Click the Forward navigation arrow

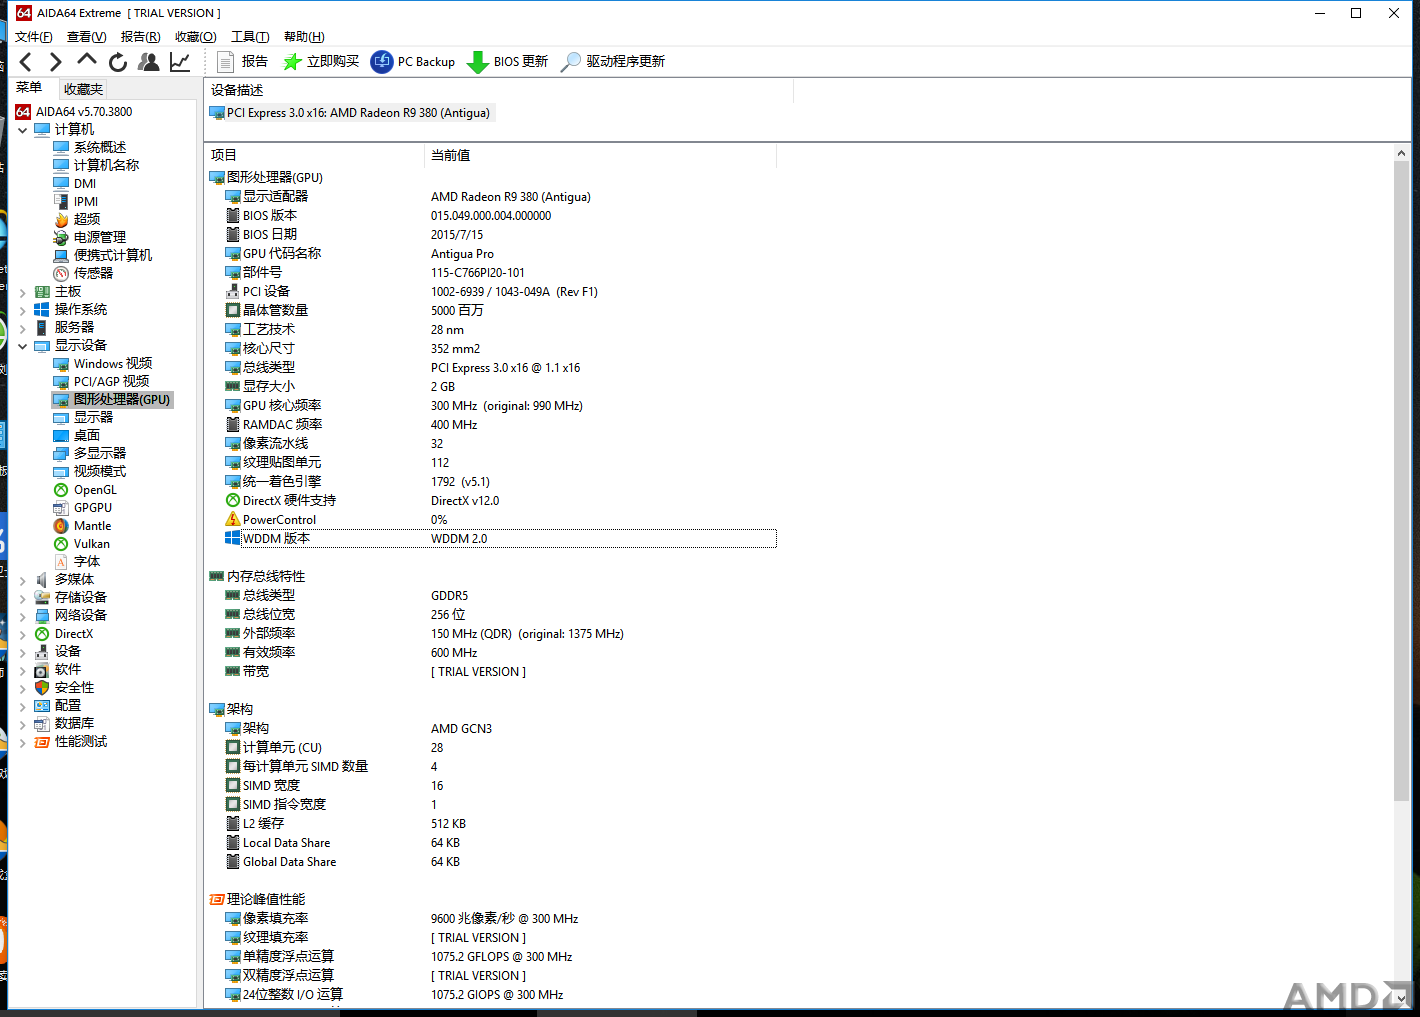(56, 62)
